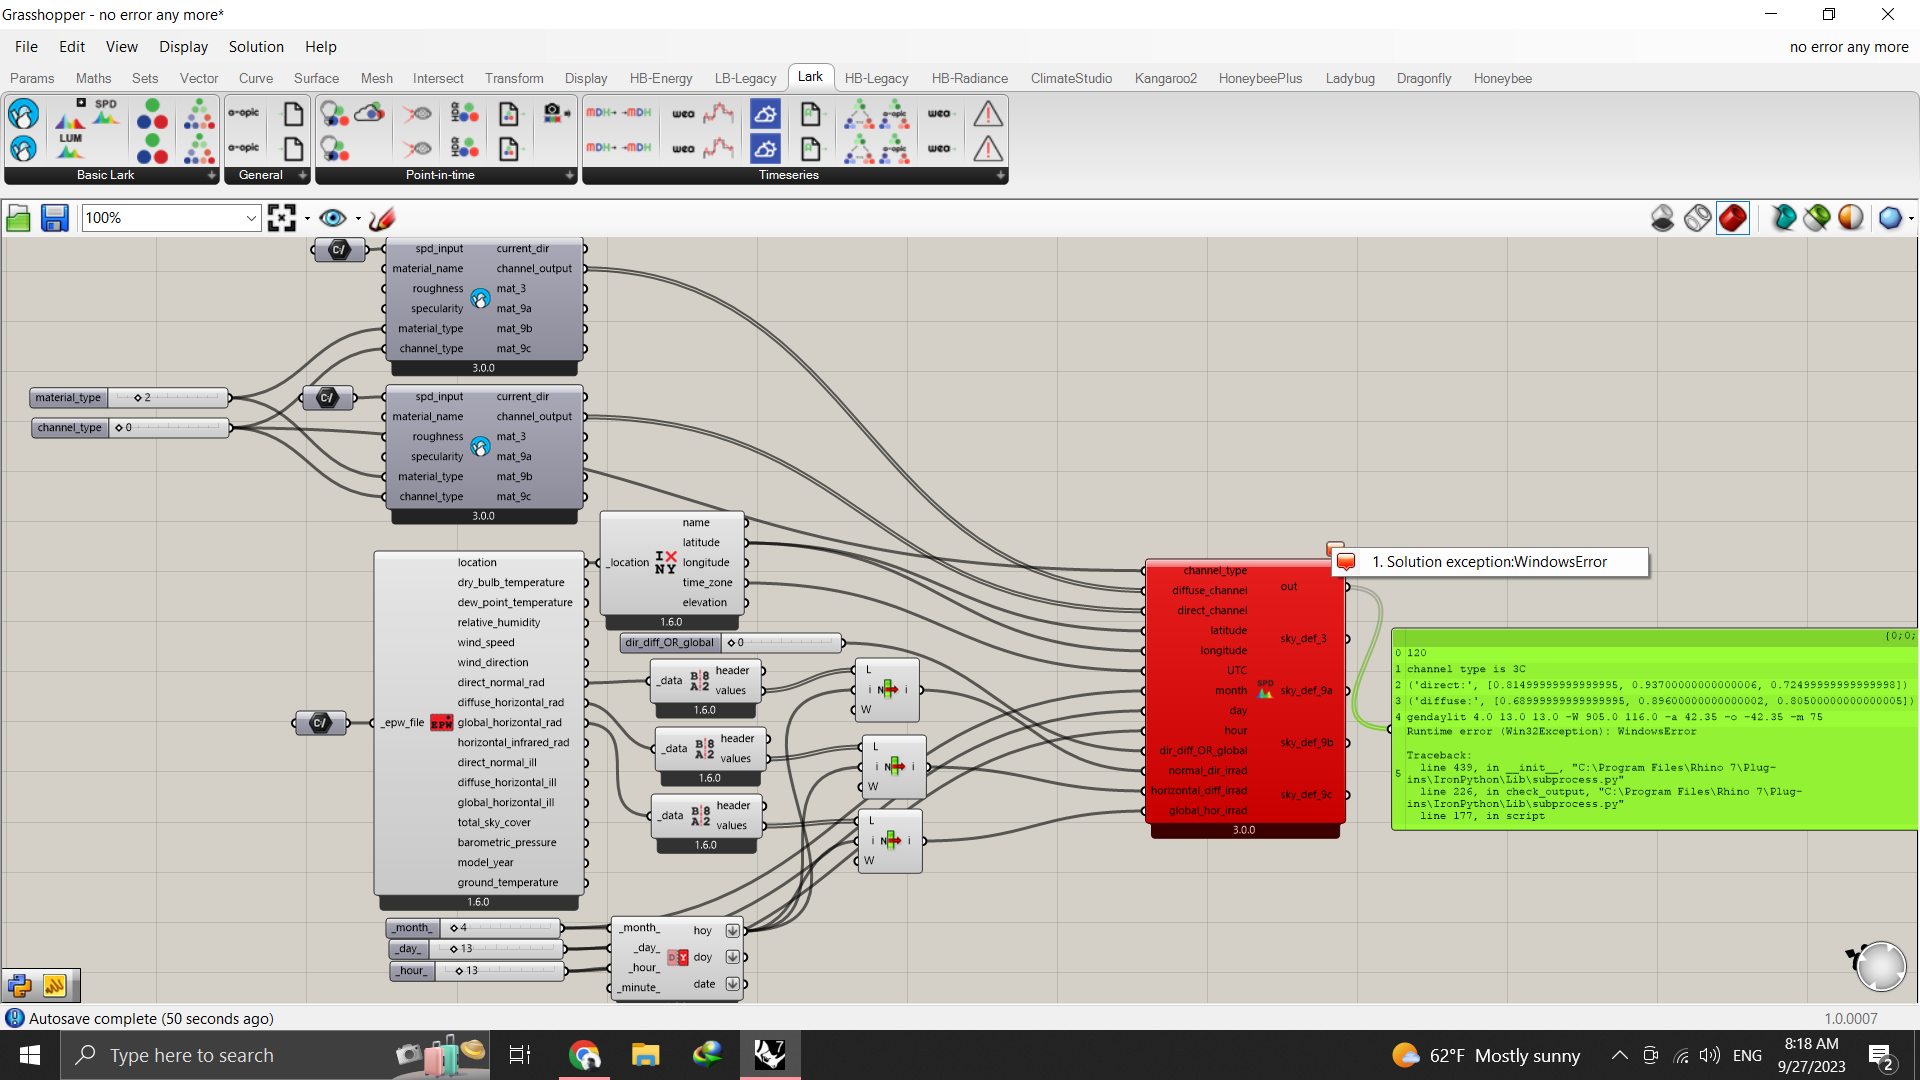Viewport: 1920px width, 1080px height.
Task: Select the camera capture tool in Point-in-time
Action: (x=553, y=113)
